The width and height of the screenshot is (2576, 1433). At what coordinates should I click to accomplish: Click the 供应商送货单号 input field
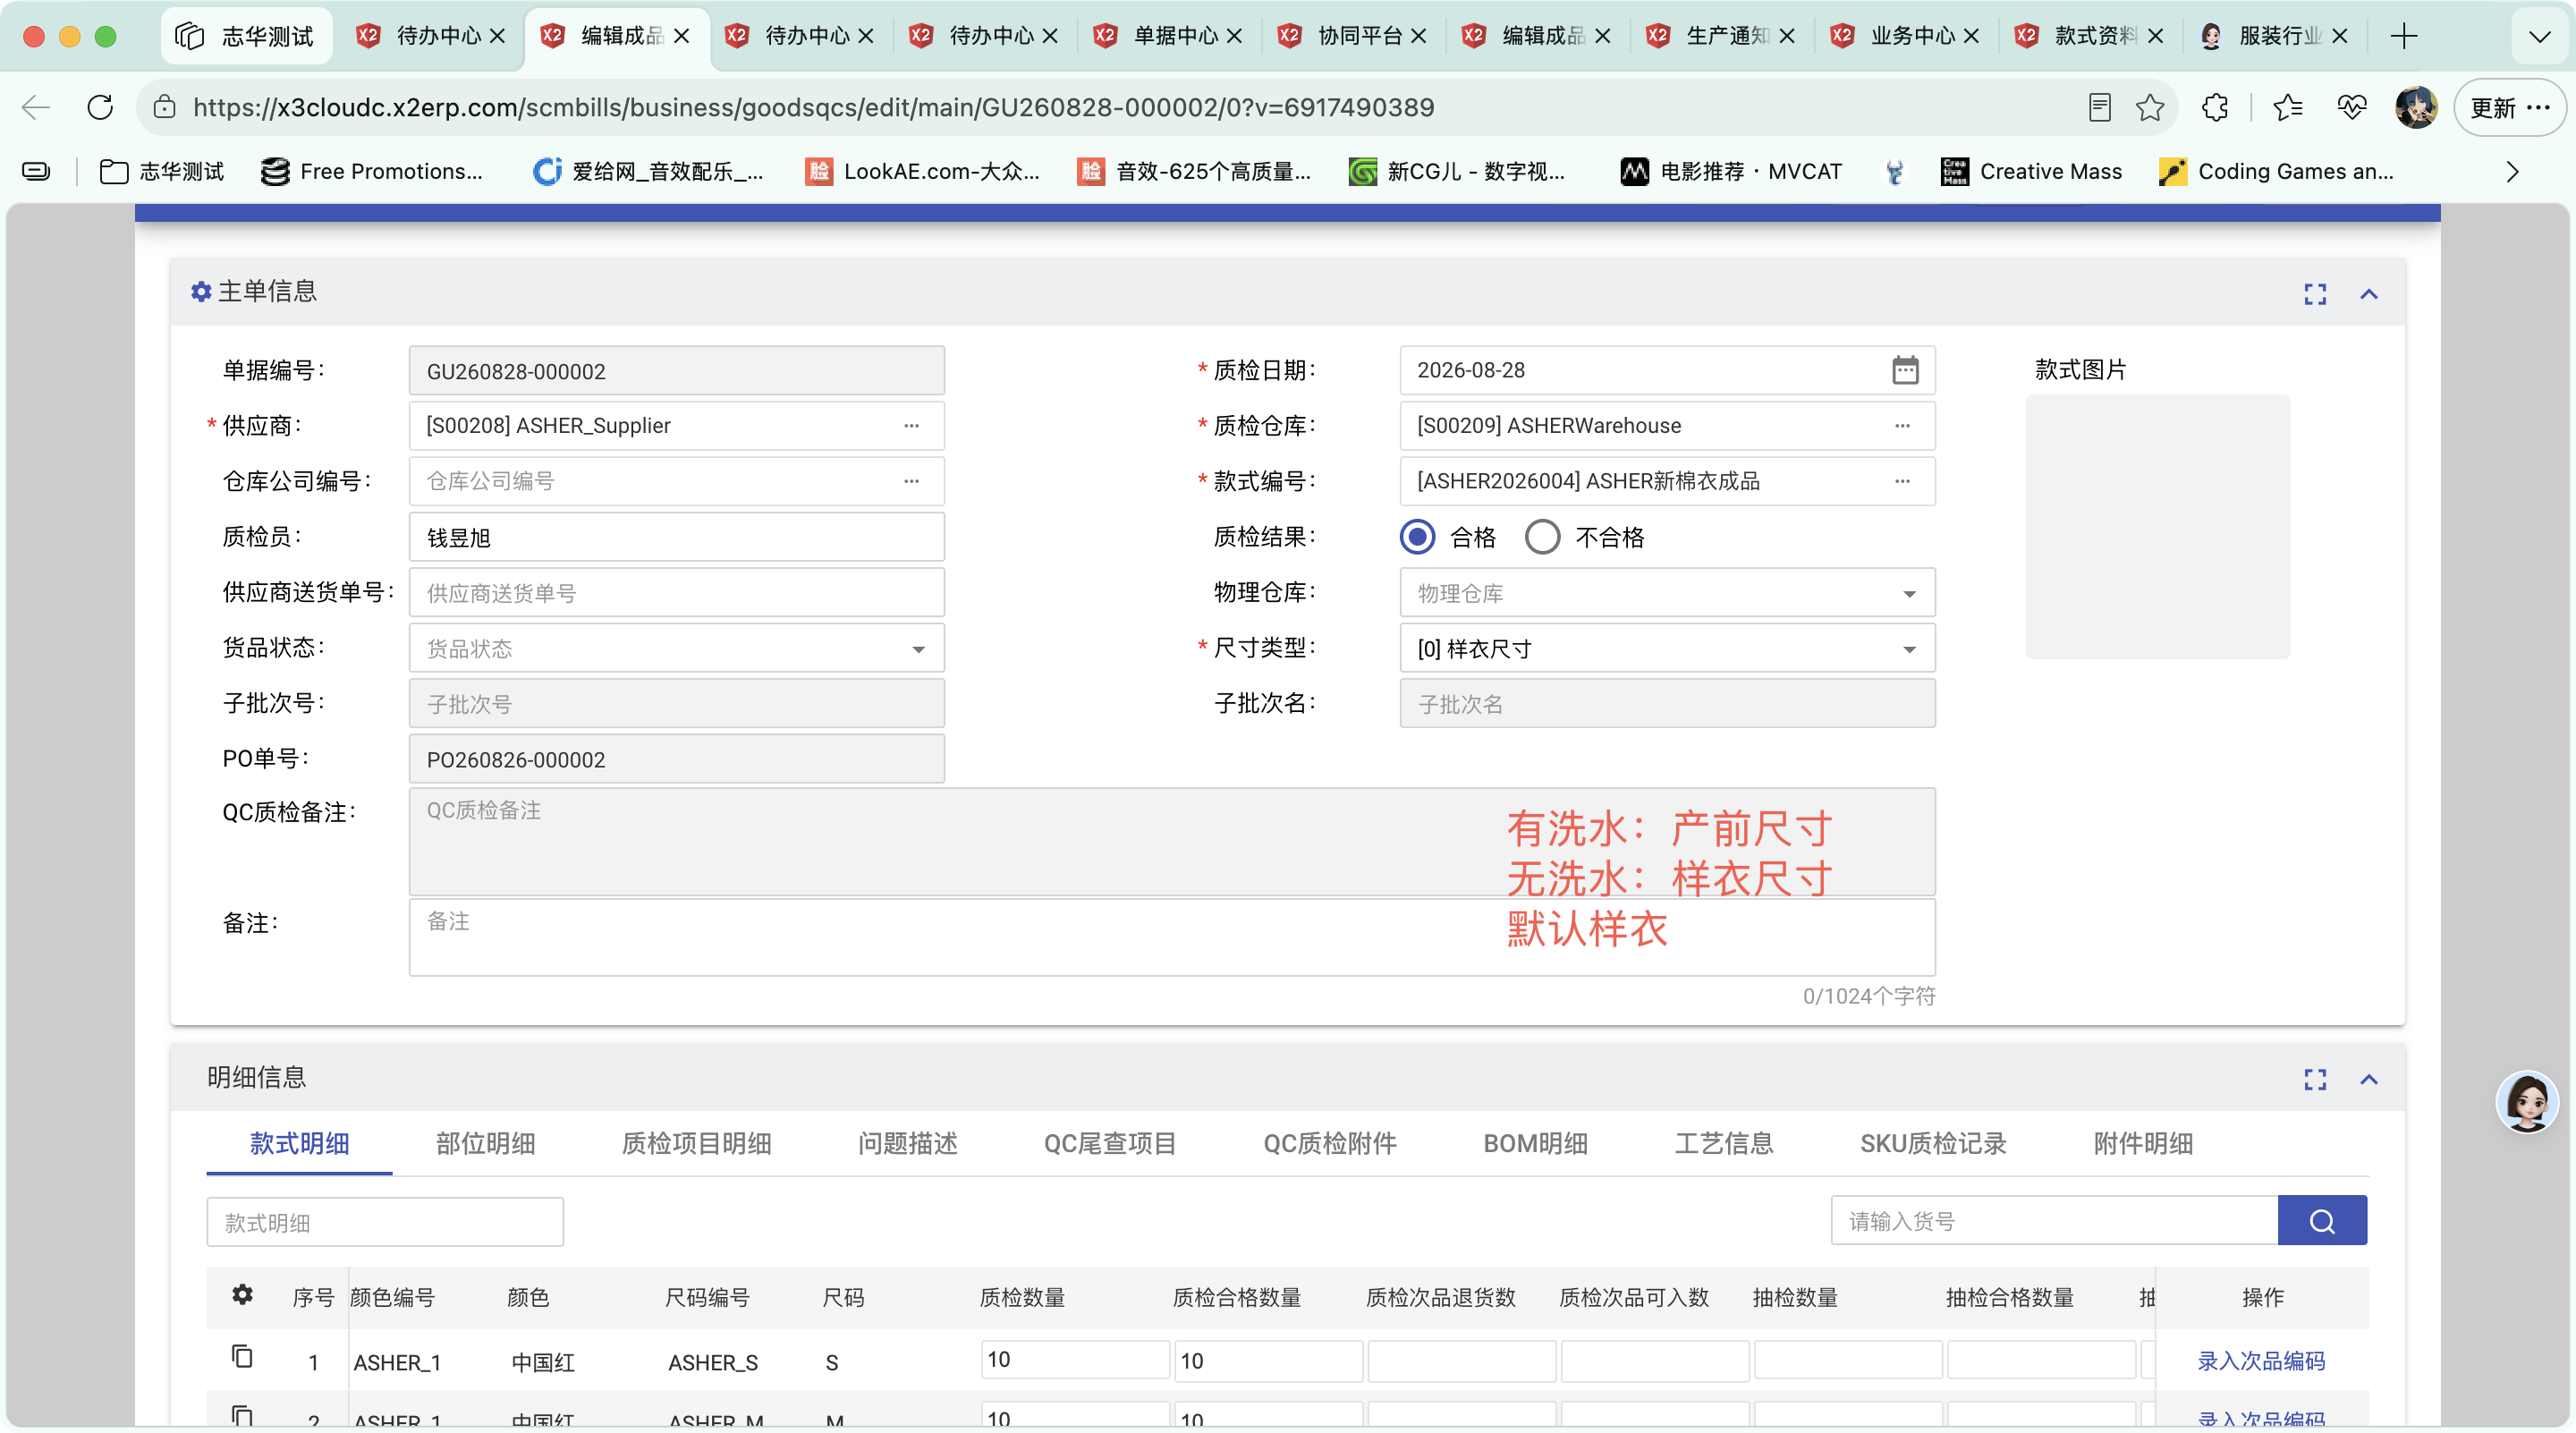point(676,593)
